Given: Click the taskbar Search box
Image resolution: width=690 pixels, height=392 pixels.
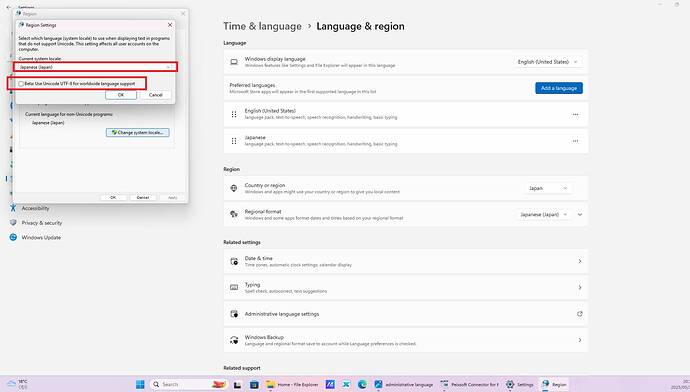Looking at the screenshot, I should pyautogui.click(x=187, y=385).
